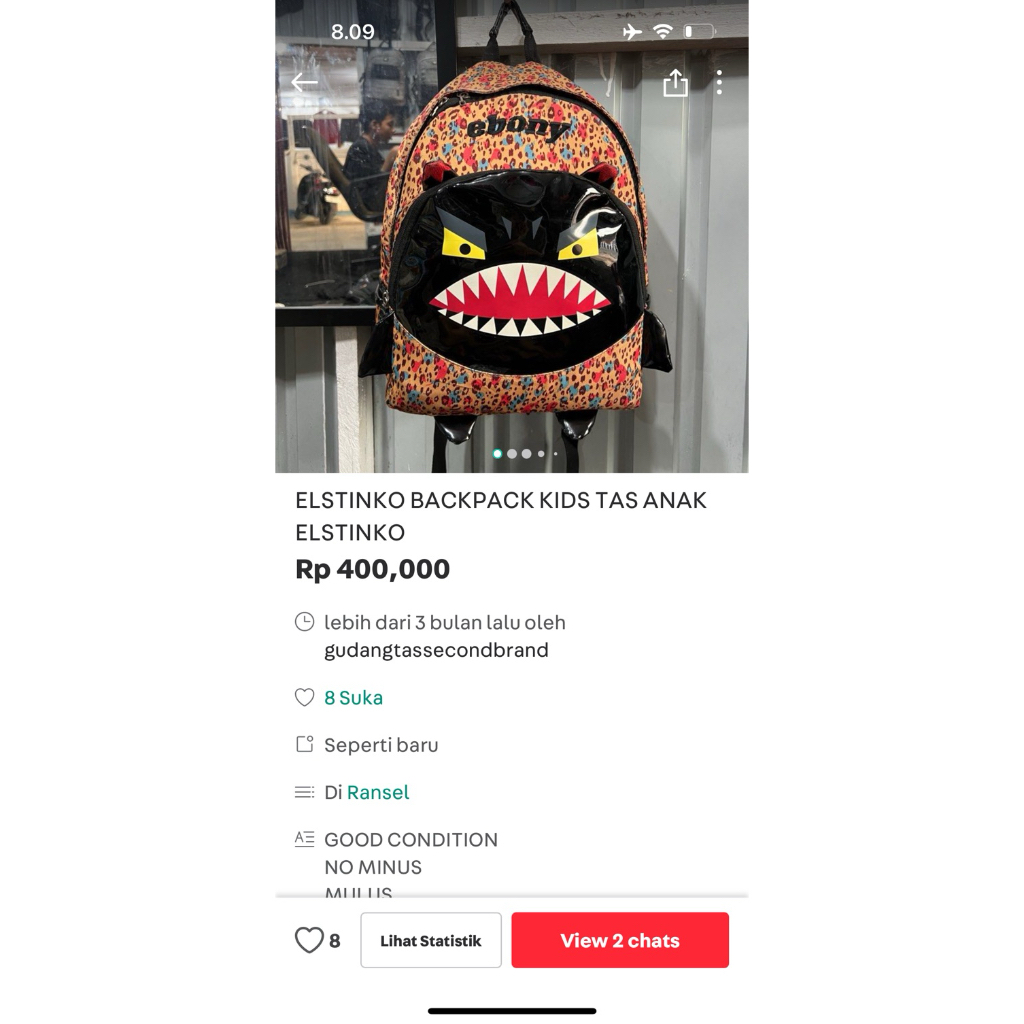The image size is (1024, 1024).
Task: Toggle the heart like button with count 8
Action: 317,940
